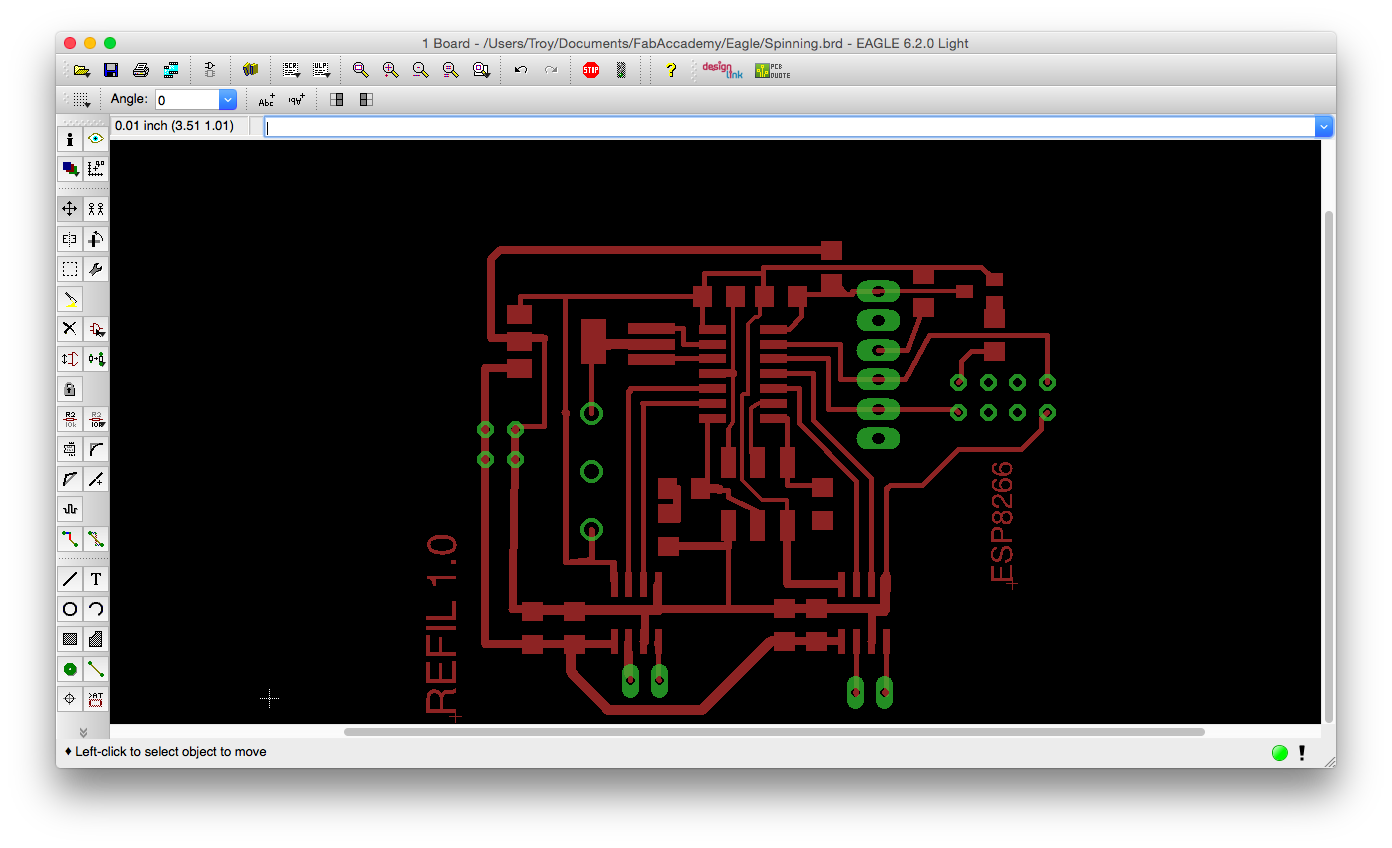1392x848 pixels.
Task: Open the PCB Quote button
Action: (x=772, y=70)
